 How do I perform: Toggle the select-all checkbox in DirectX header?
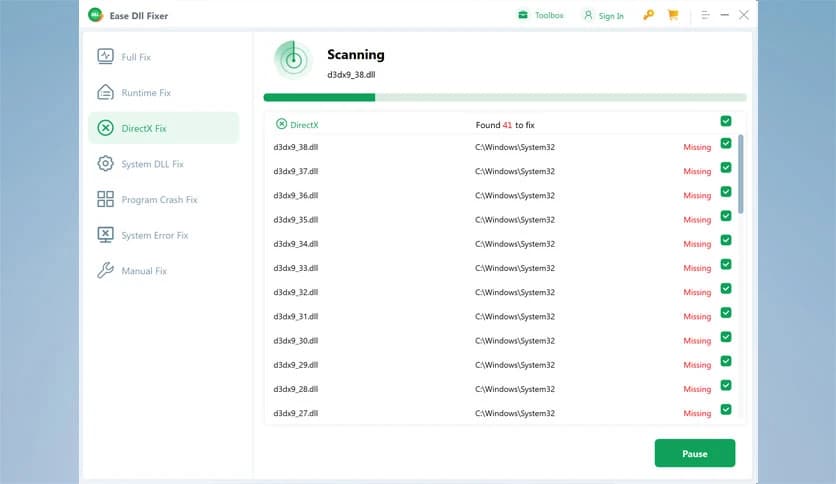click(x=726, y=121)
